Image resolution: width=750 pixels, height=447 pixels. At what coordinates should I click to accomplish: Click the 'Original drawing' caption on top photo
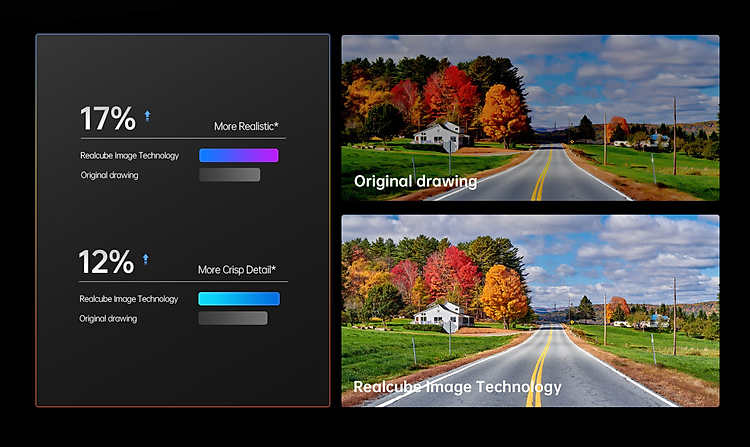(415, 181)
